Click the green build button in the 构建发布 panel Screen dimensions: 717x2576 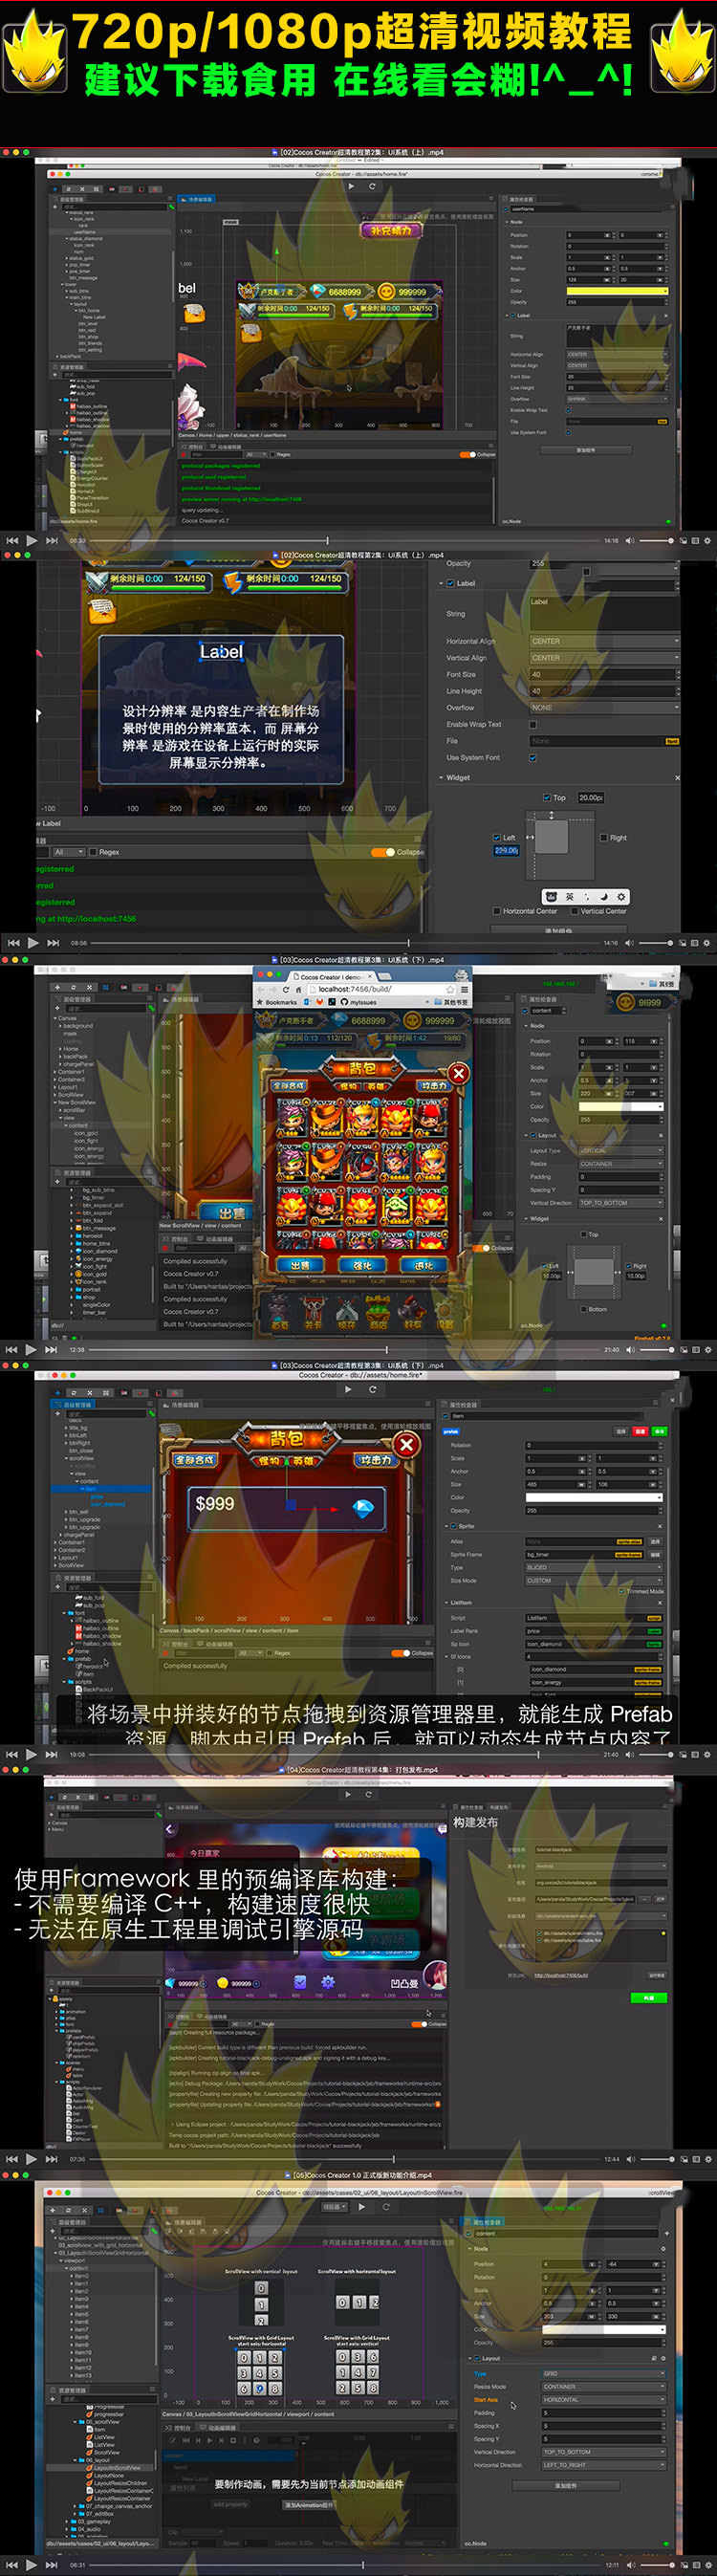coord(649,1998)
